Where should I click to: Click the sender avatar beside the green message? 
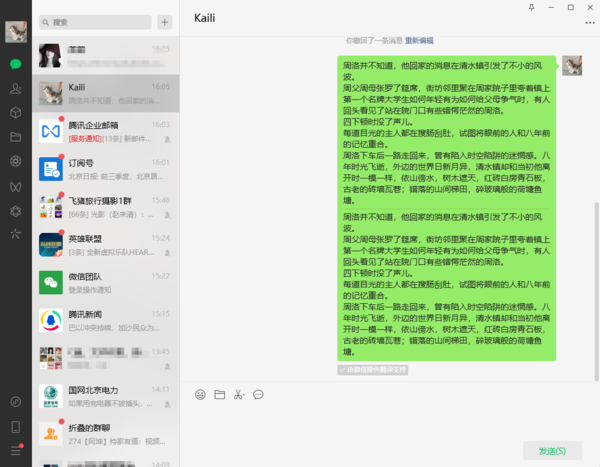click(572, 65)
